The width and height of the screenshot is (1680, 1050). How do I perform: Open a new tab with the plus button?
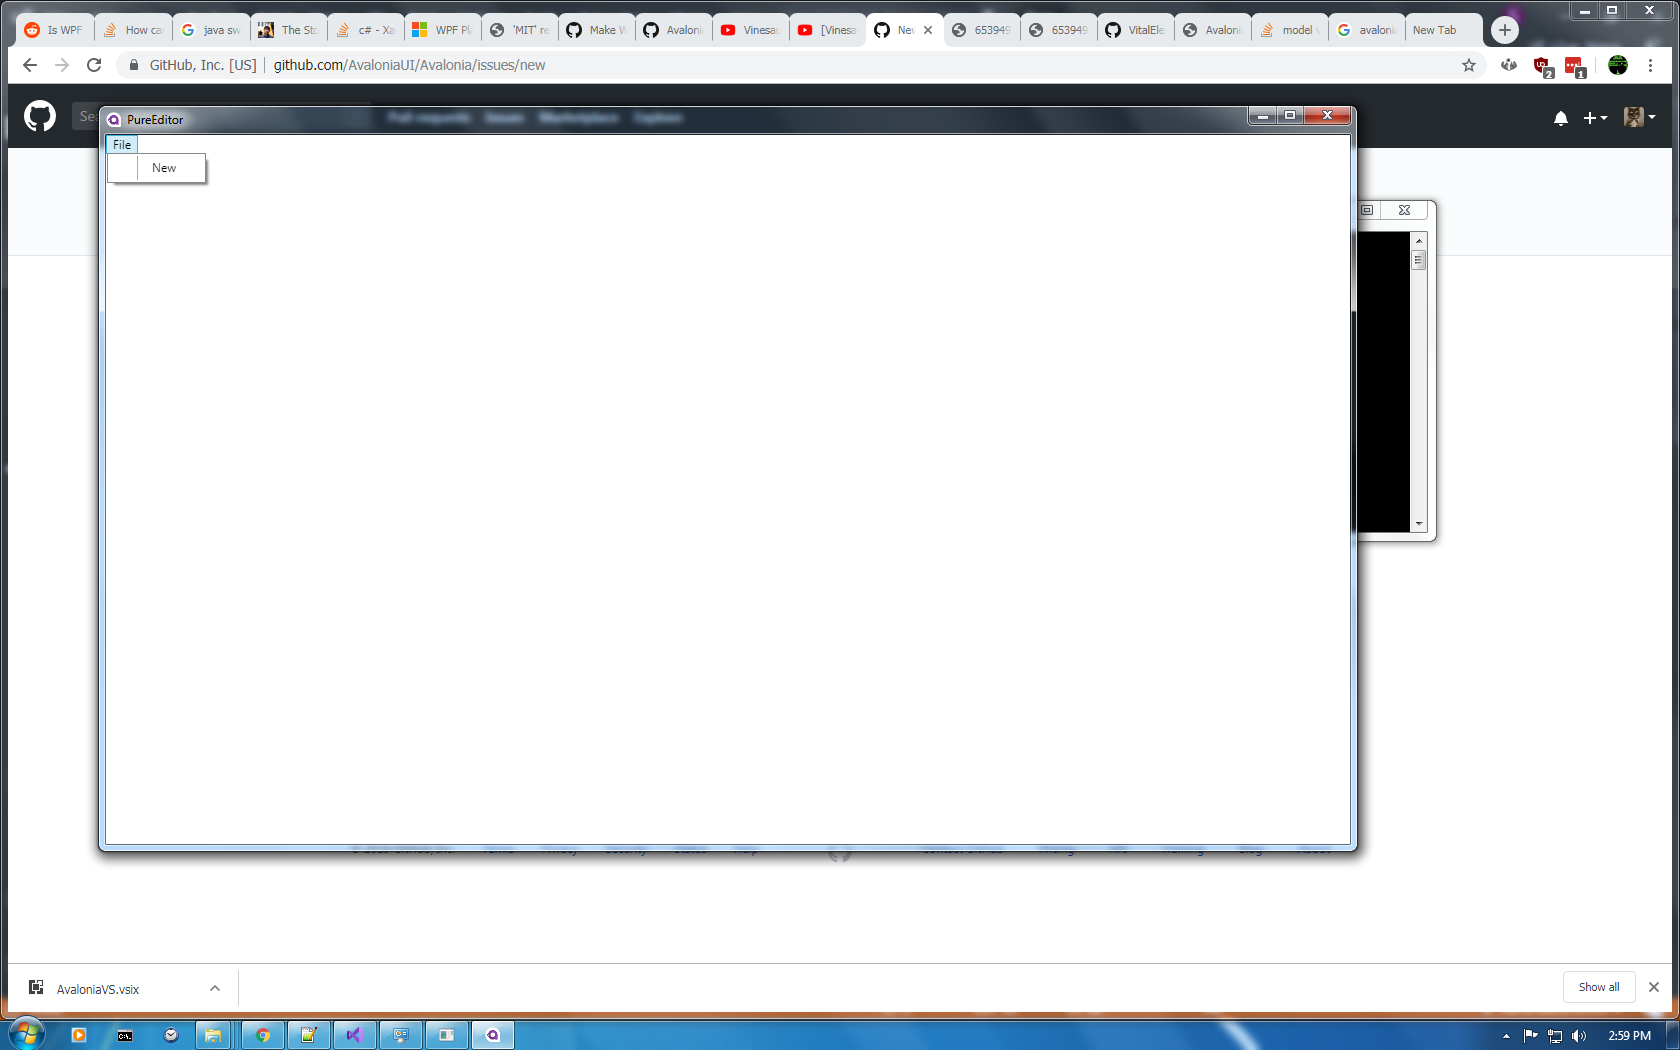(x=1504, y=29)
